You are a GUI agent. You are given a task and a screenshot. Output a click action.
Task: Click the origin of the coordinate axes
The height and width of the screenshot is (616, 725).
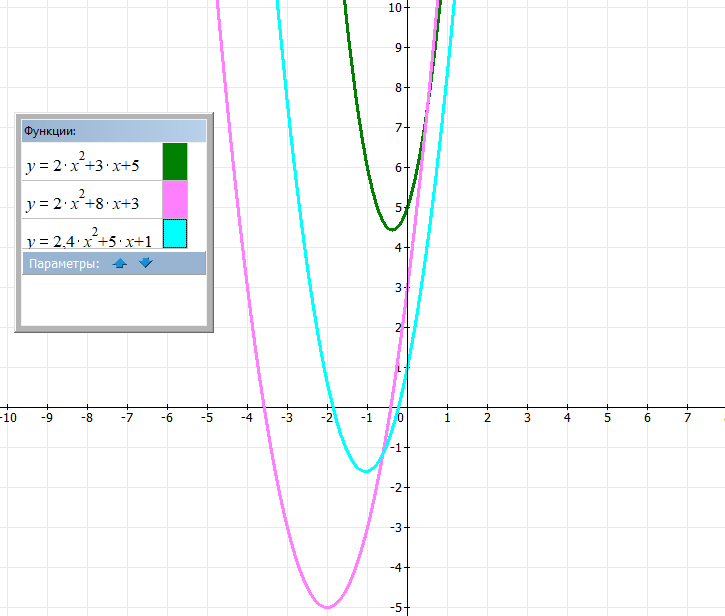pos(407,407)
